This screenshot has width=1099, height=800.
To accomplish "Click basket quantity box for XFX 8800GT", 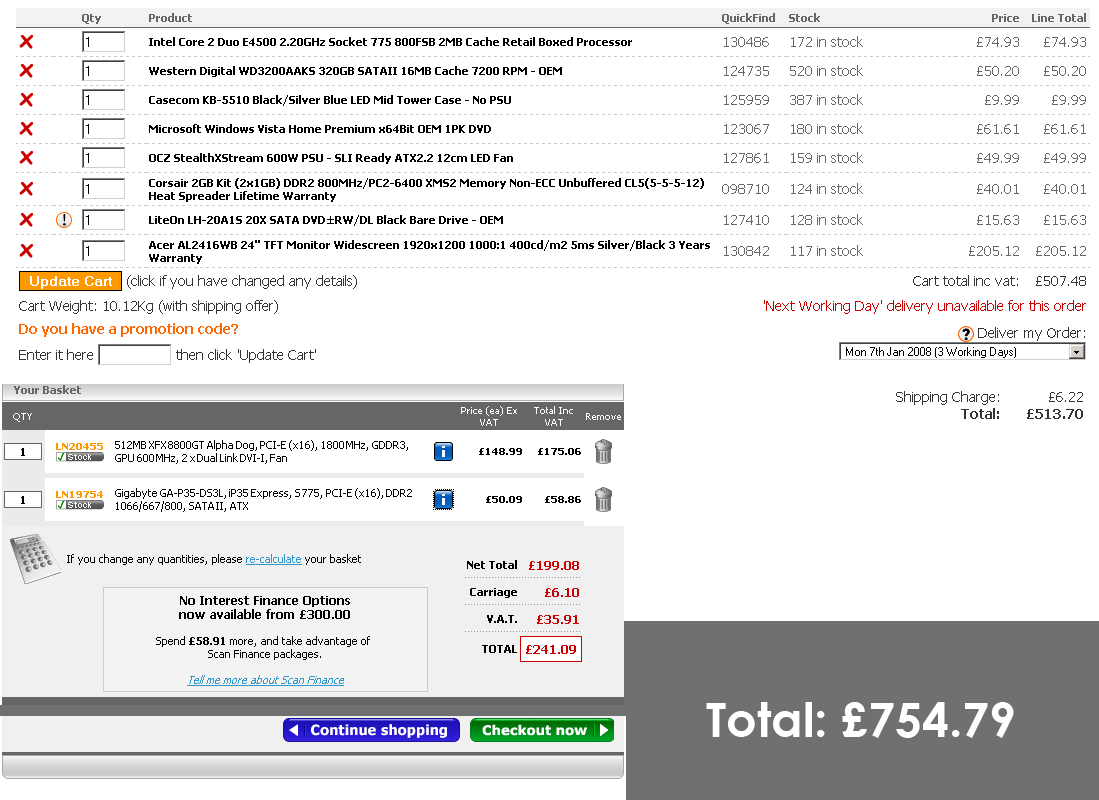I will pos(23,452).
